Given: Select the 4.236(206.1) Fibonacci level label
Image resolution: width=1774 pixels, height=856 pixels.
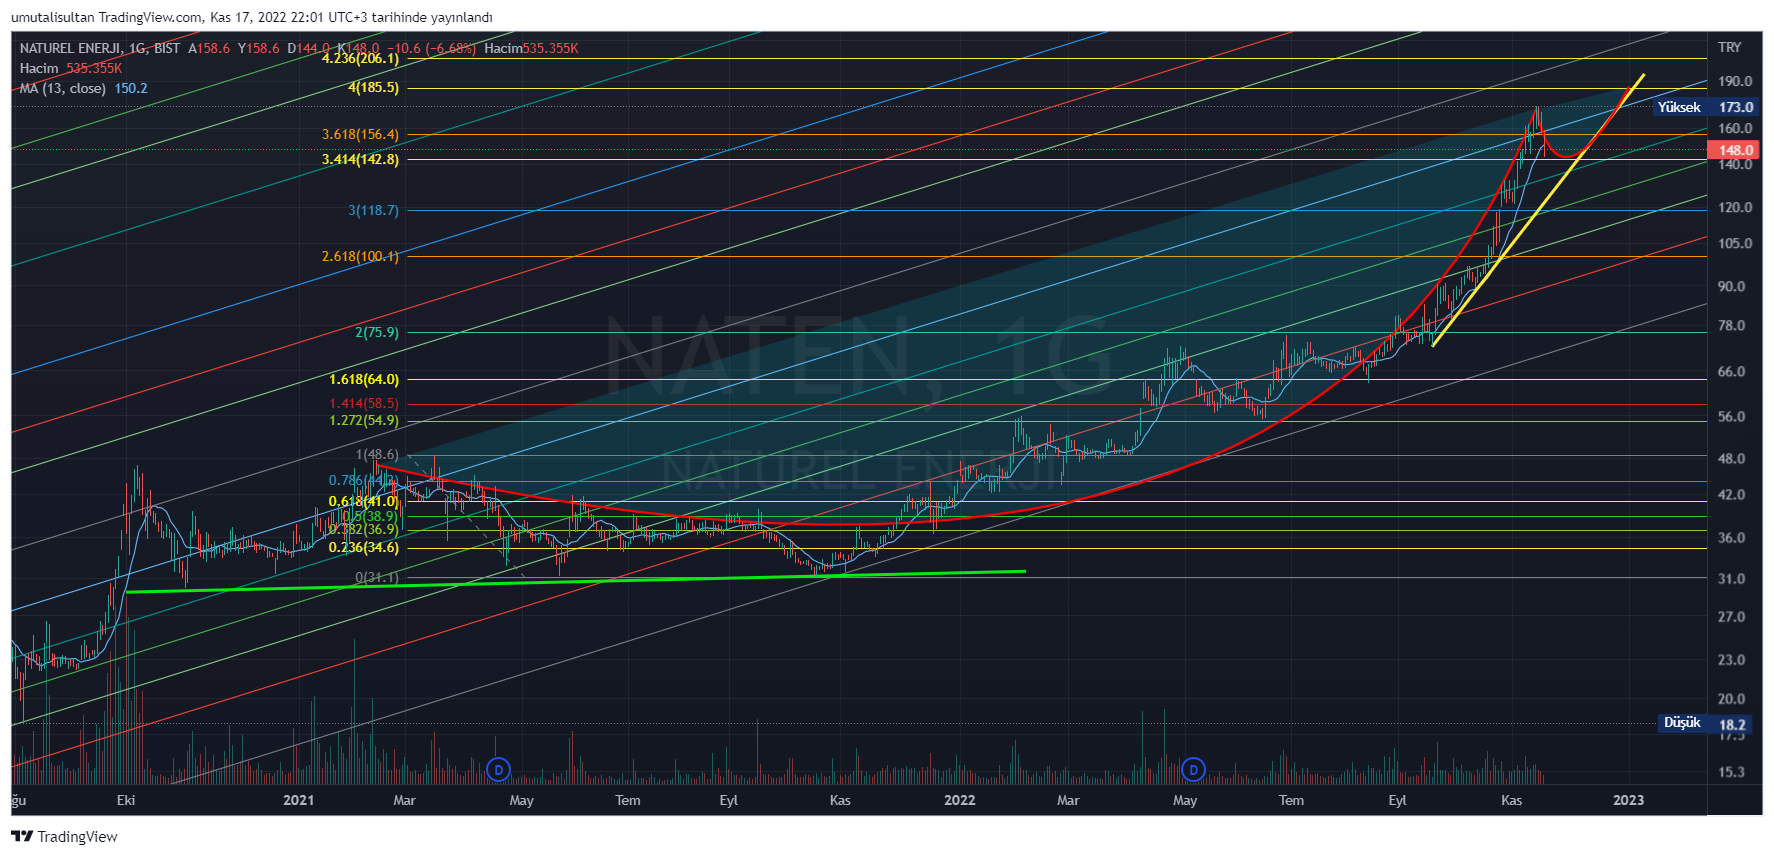Looking at the screenshot, I should (360, 58).
